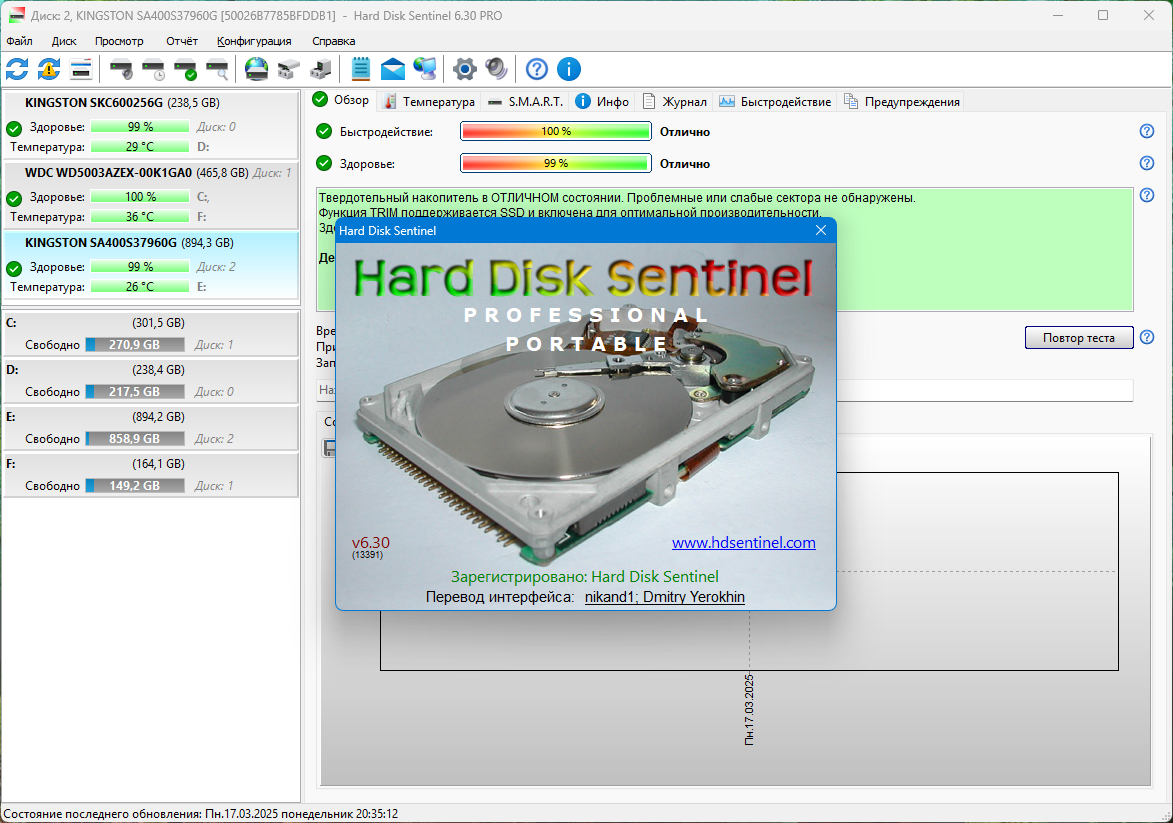
Task: Click the blue notepad report icon
Action: [361, 70]
